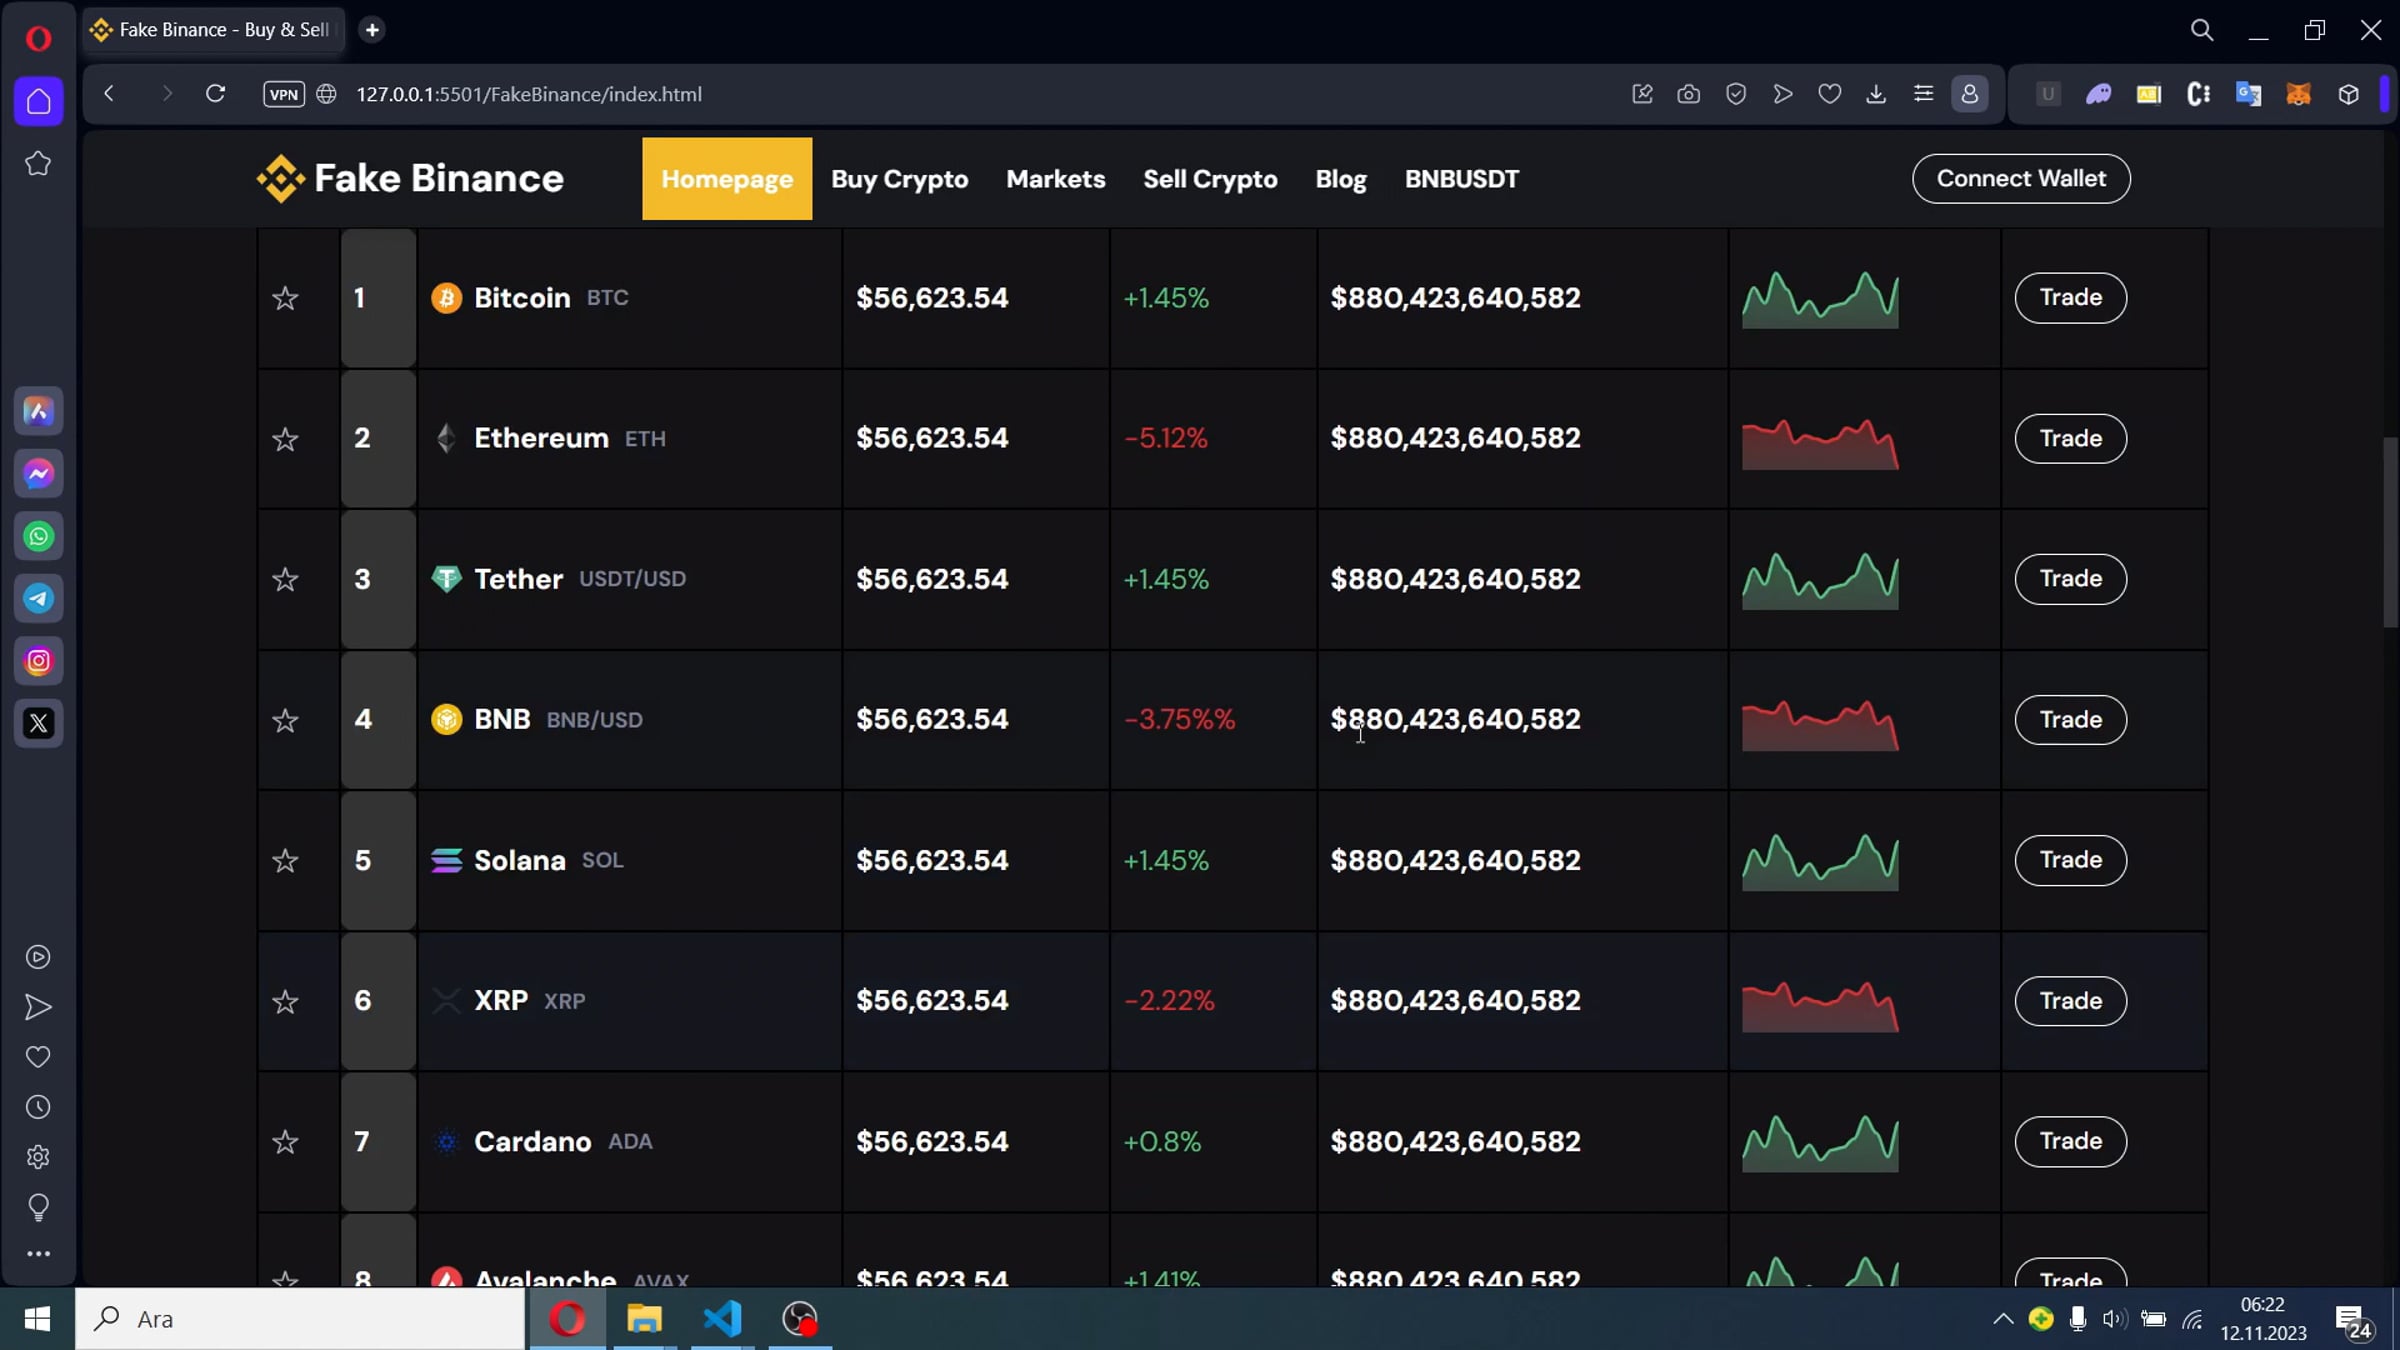This screenshot has height=1350, width=2400.
Task: Open History clock icon in sidebar
Action: [38, 1107]
